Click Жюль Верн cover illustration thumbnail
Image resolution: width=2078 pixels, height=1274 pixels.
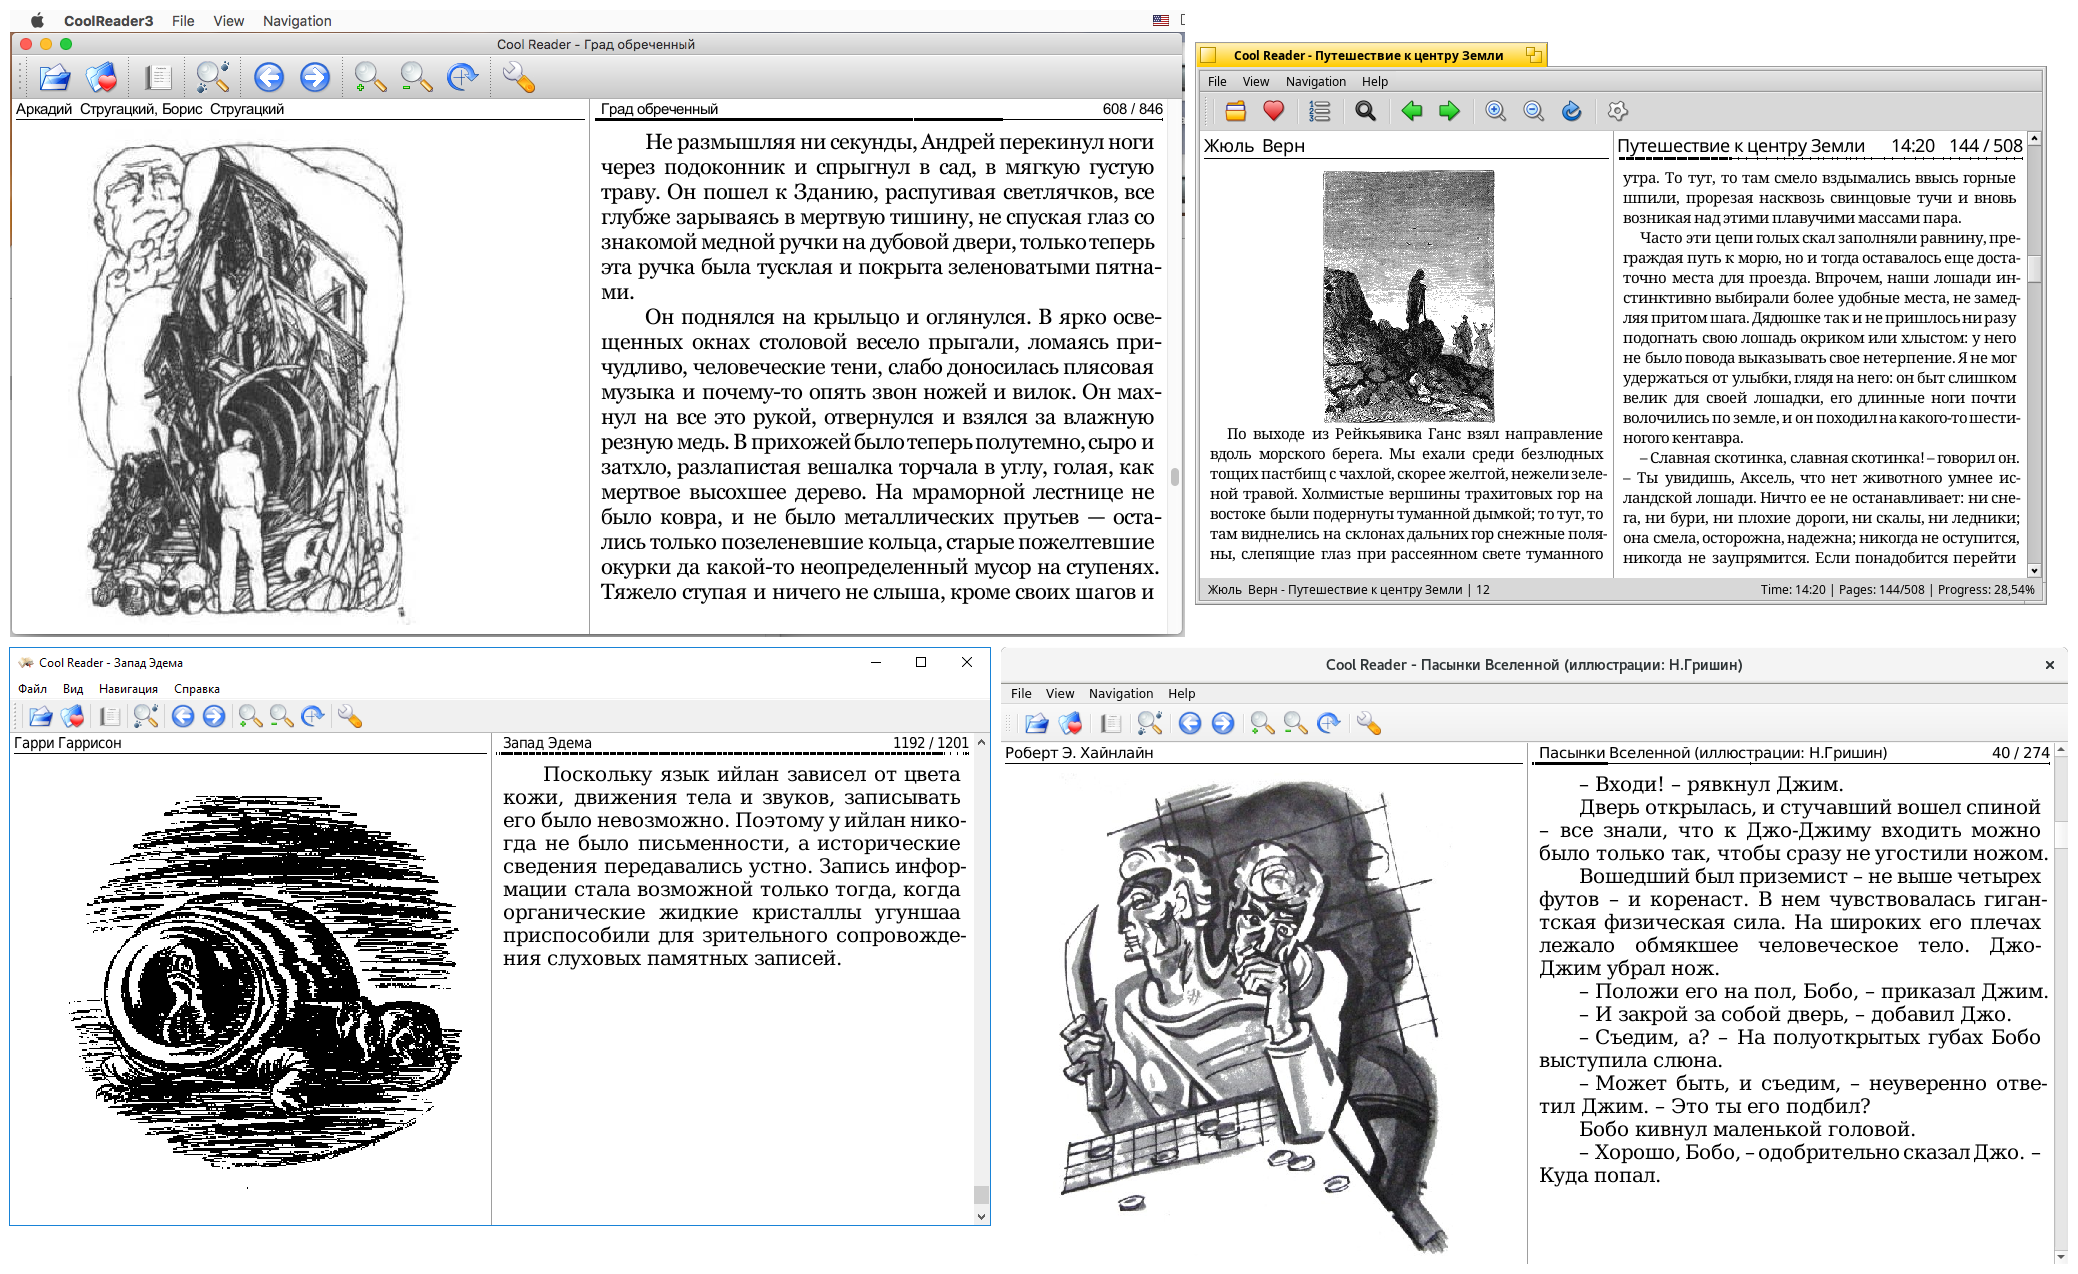click(1408, 295)
